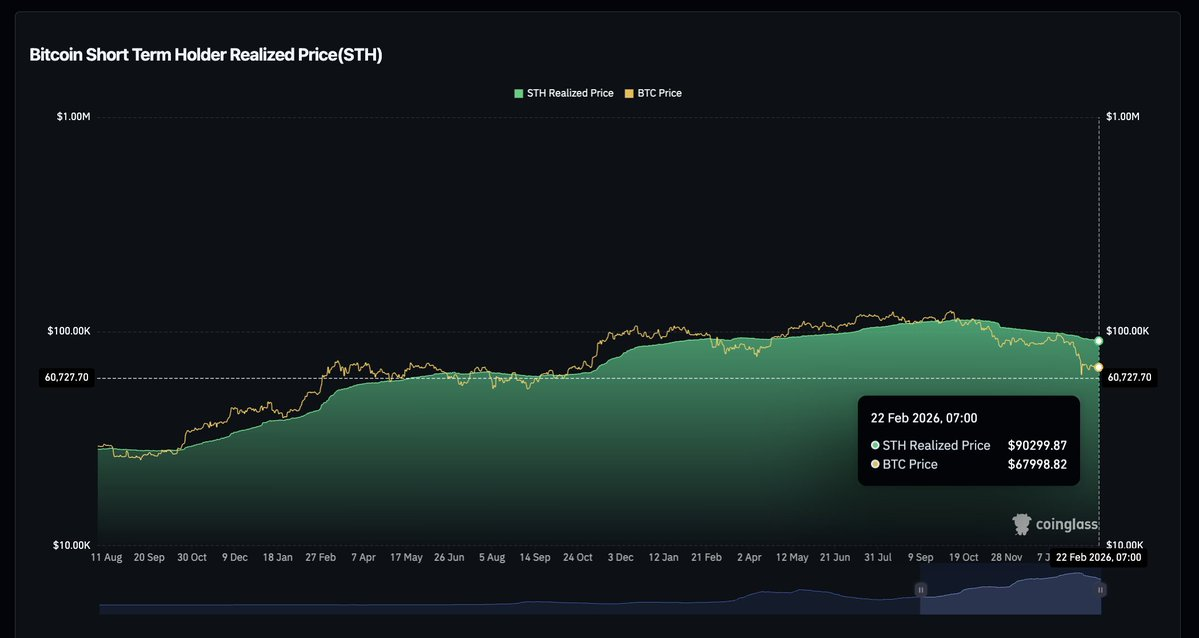Click the right handle of the range slider

pyautogui.click(x=1100, y=590)
